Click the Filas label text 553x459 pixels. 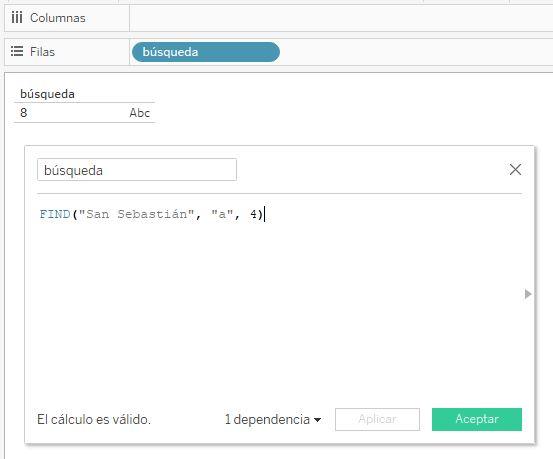point(42,52)
